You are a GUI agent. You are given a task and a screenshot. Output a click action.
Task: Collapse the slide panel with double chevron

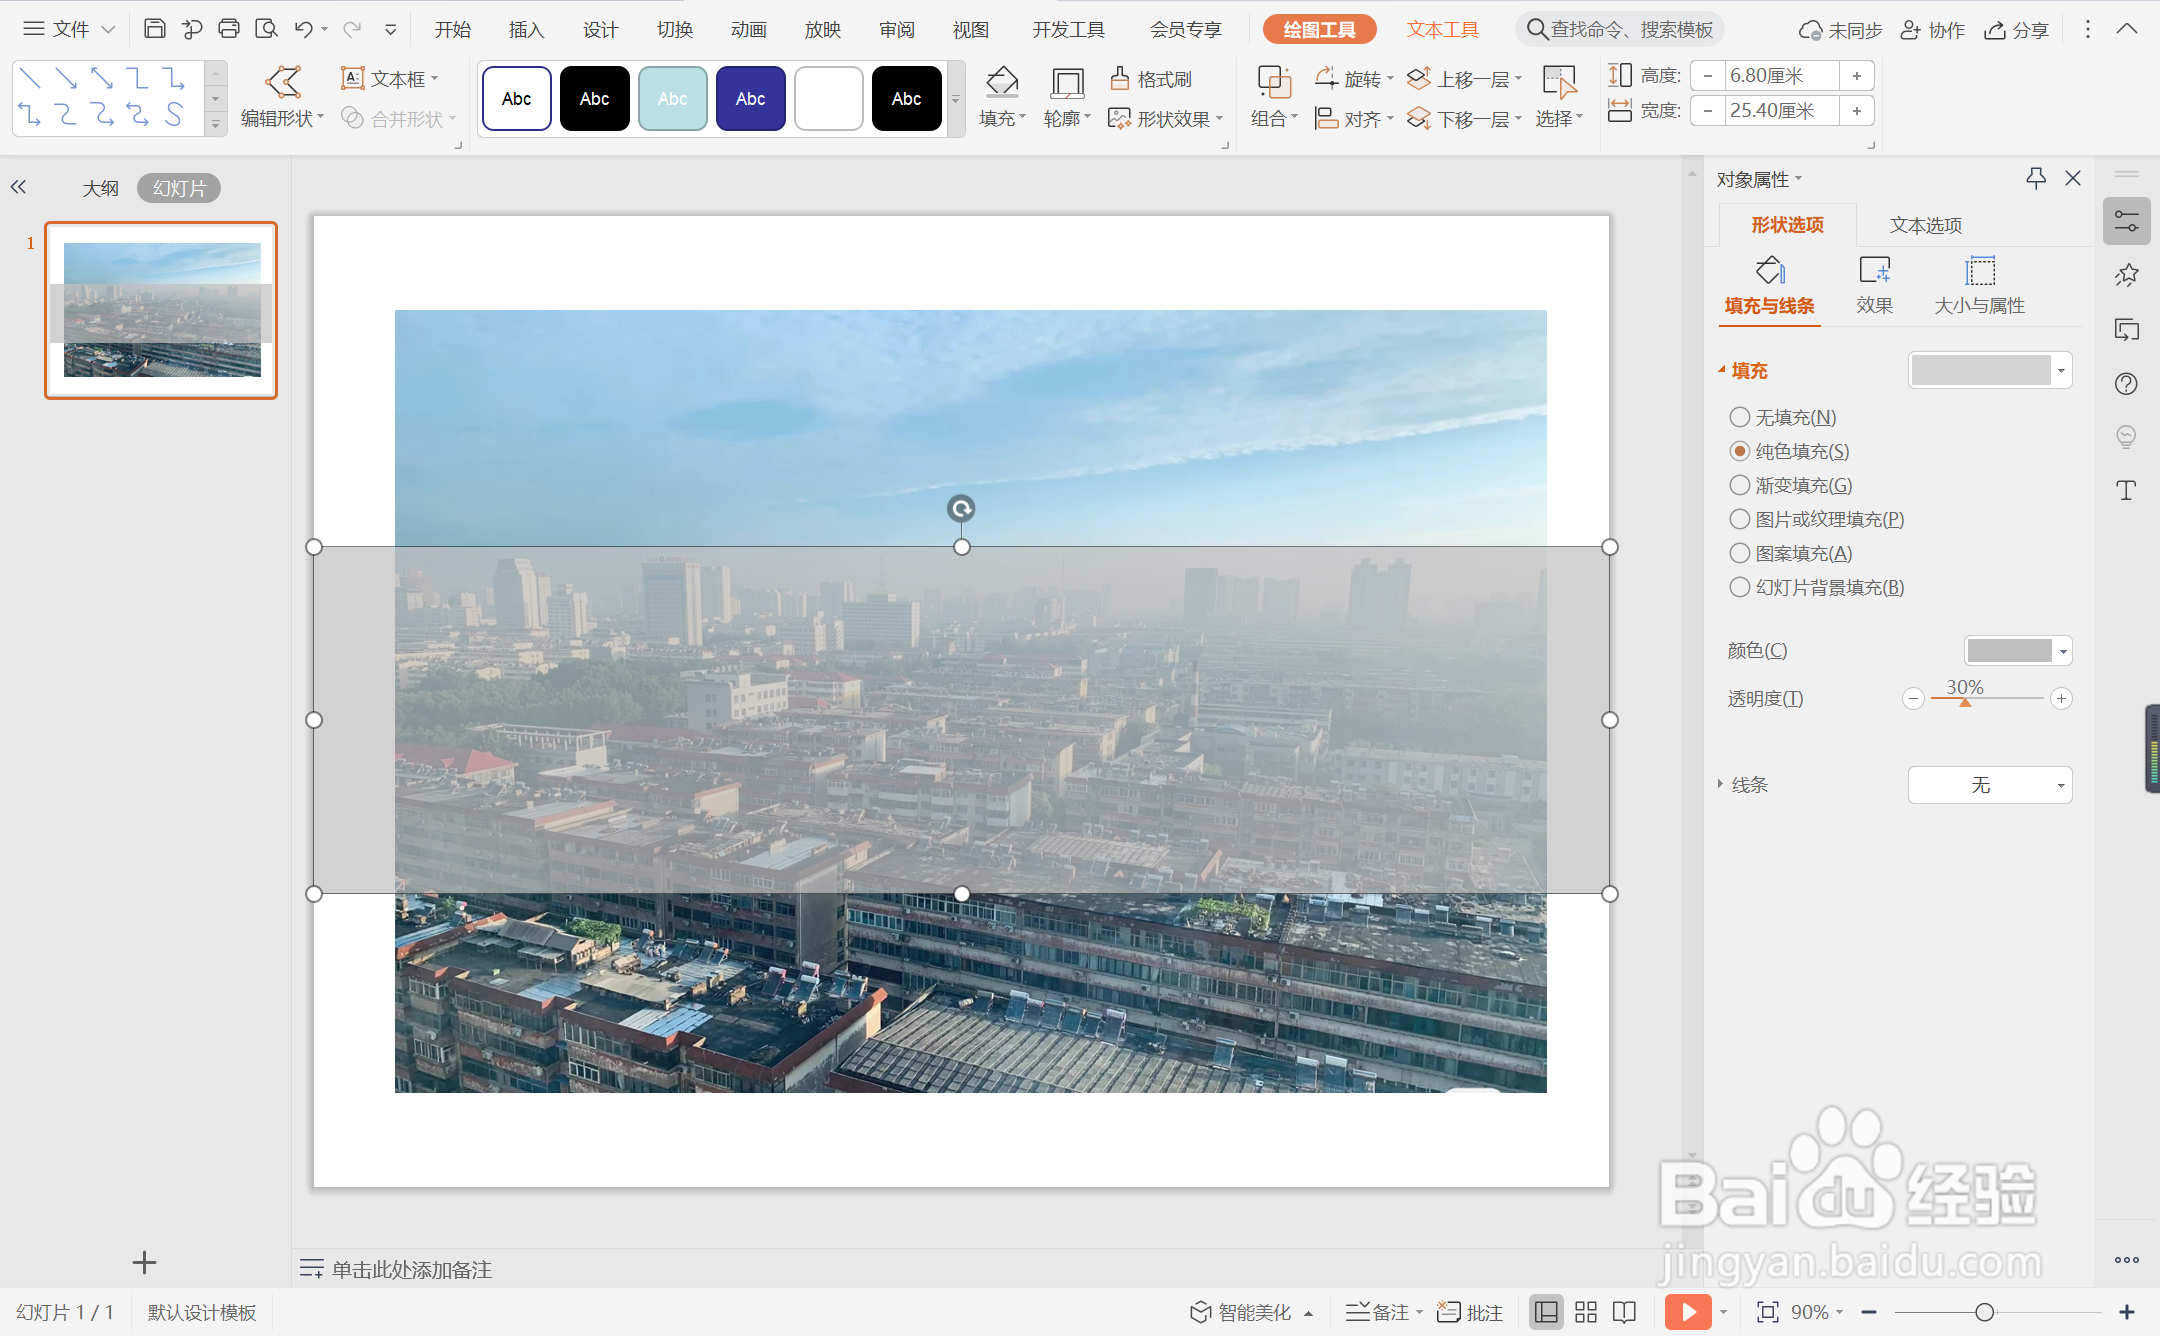click(x=18, y=187)
